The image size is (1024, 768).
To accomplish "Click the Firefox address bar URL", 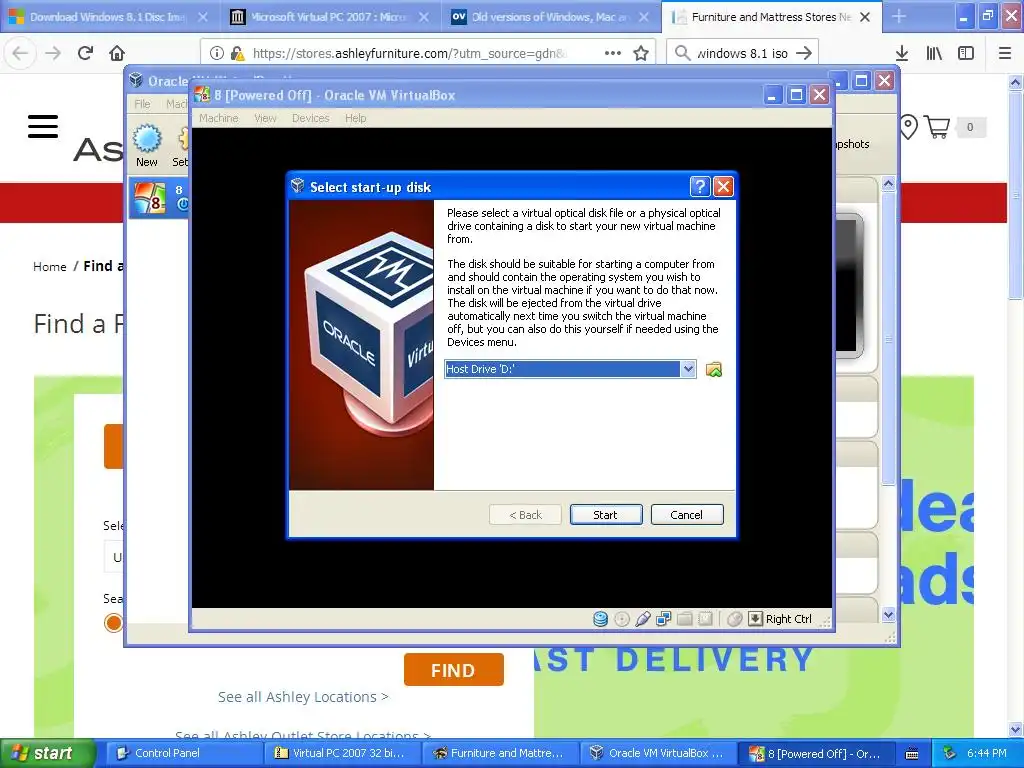I will tap(409, 54).
